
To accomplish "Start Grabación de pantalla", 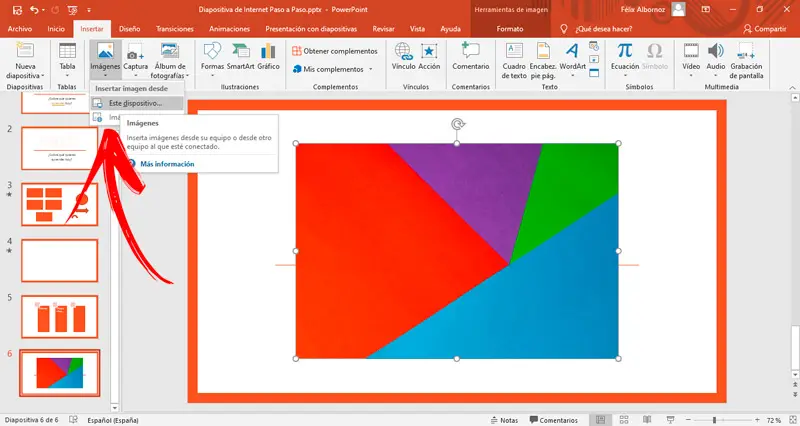I will click(746, 60).
